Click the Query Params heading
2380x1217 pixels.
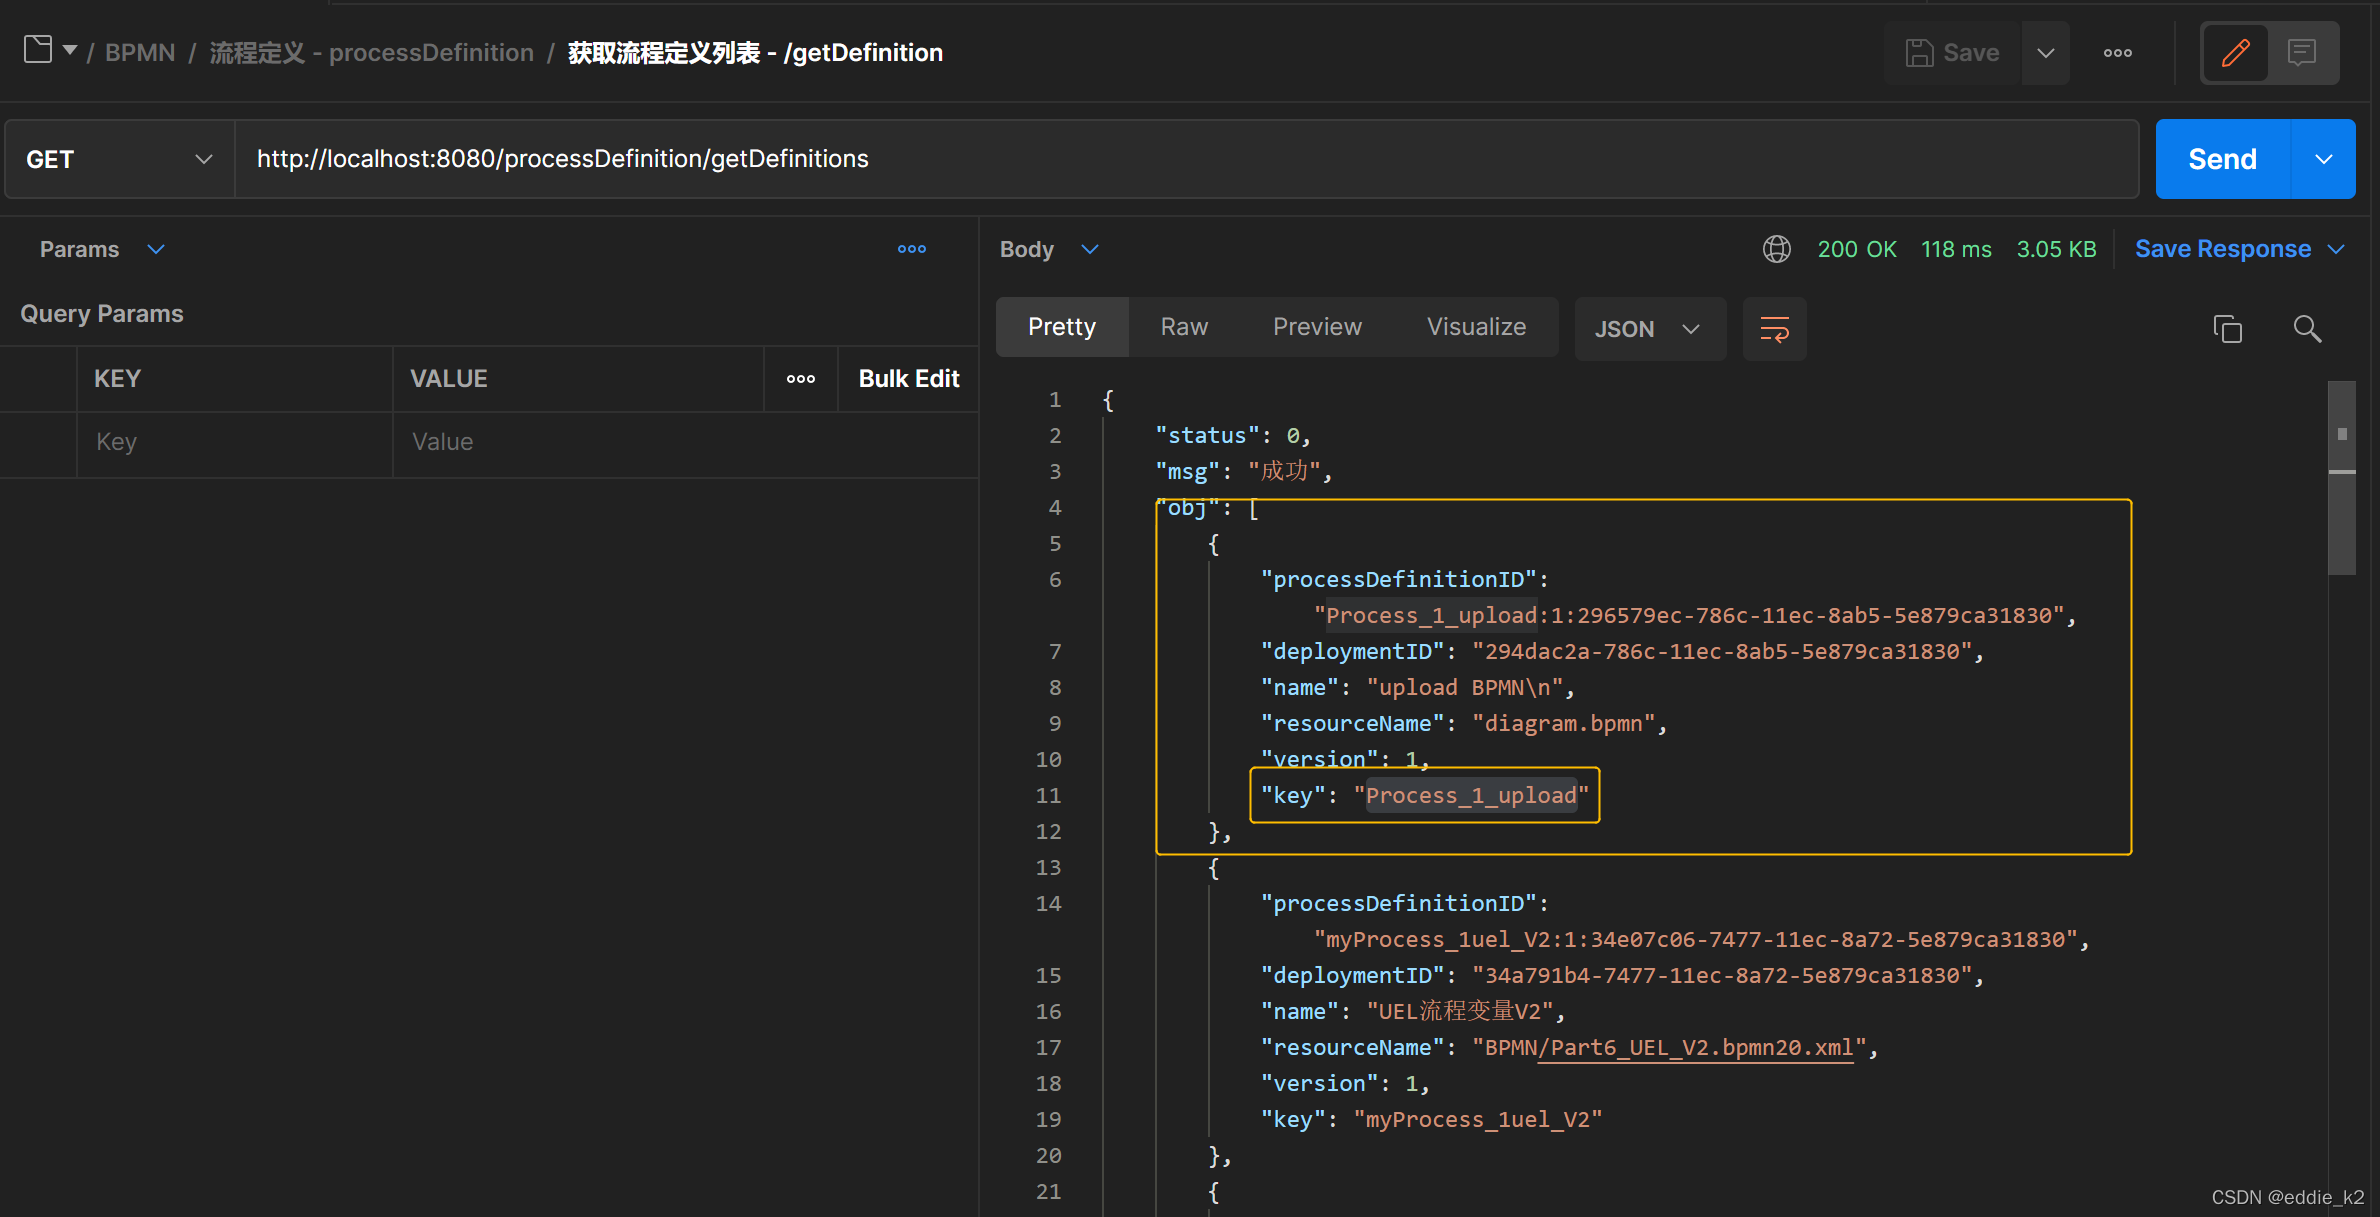102,313
